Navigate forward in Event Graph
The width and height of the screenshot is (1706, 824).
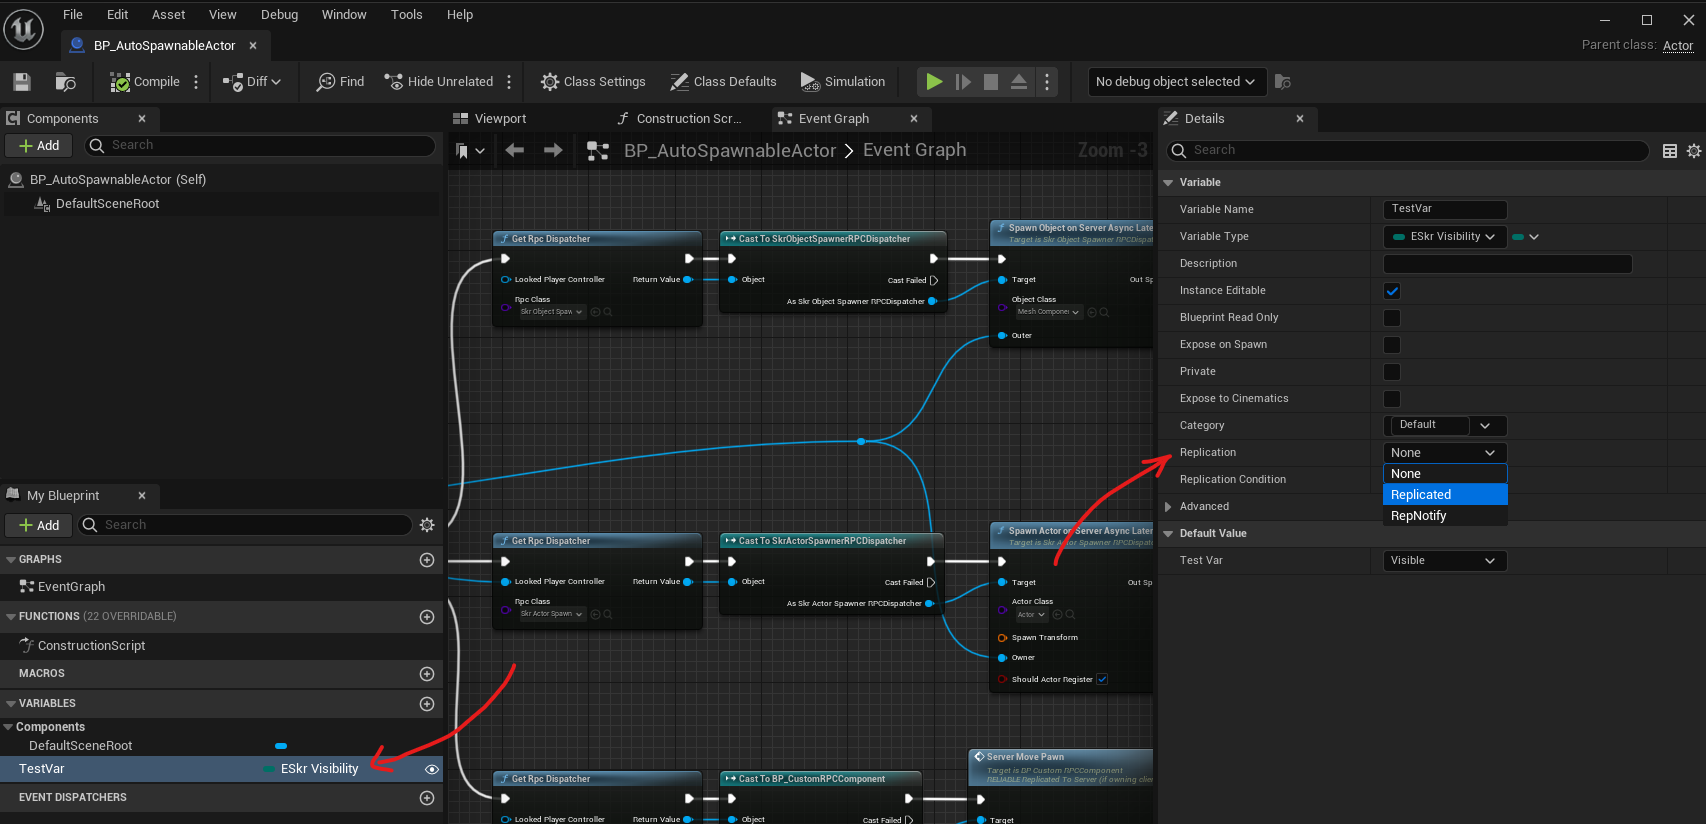pyautogui.click(x=553, y=150)
